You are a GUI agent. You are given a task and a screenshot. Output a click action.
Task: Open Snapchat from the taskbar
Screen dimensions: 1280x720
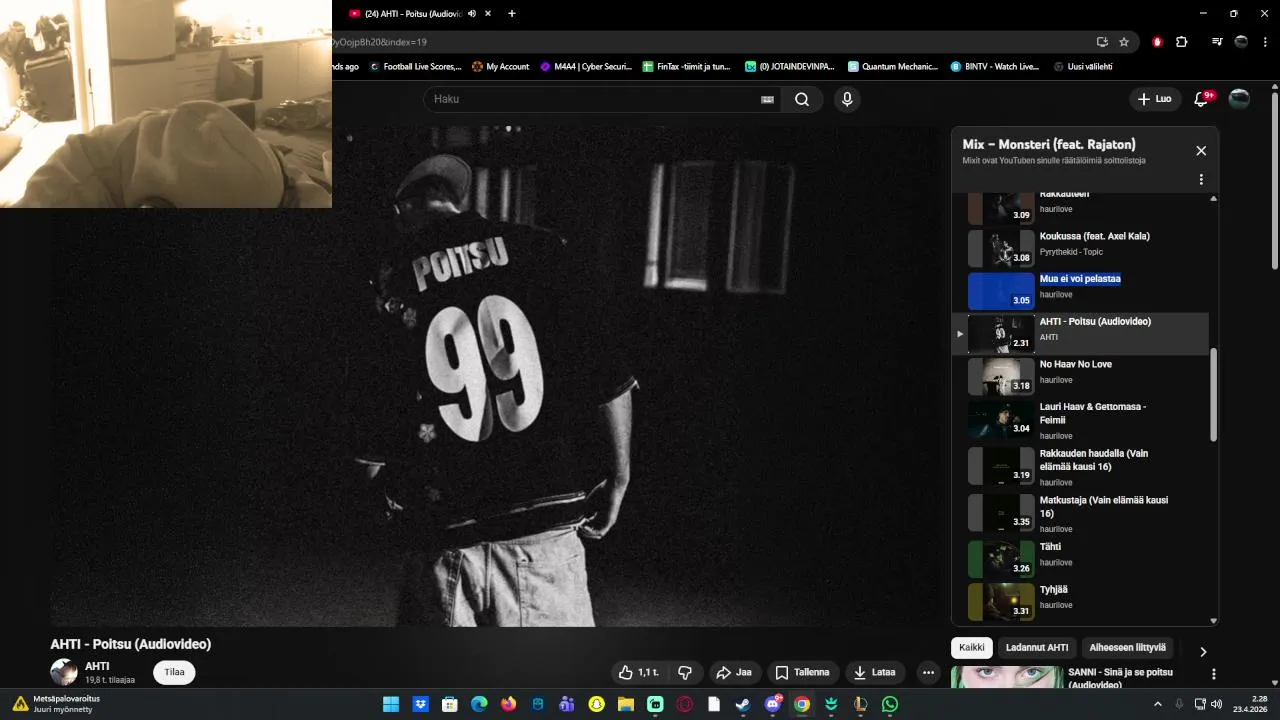tap(597, 704)
